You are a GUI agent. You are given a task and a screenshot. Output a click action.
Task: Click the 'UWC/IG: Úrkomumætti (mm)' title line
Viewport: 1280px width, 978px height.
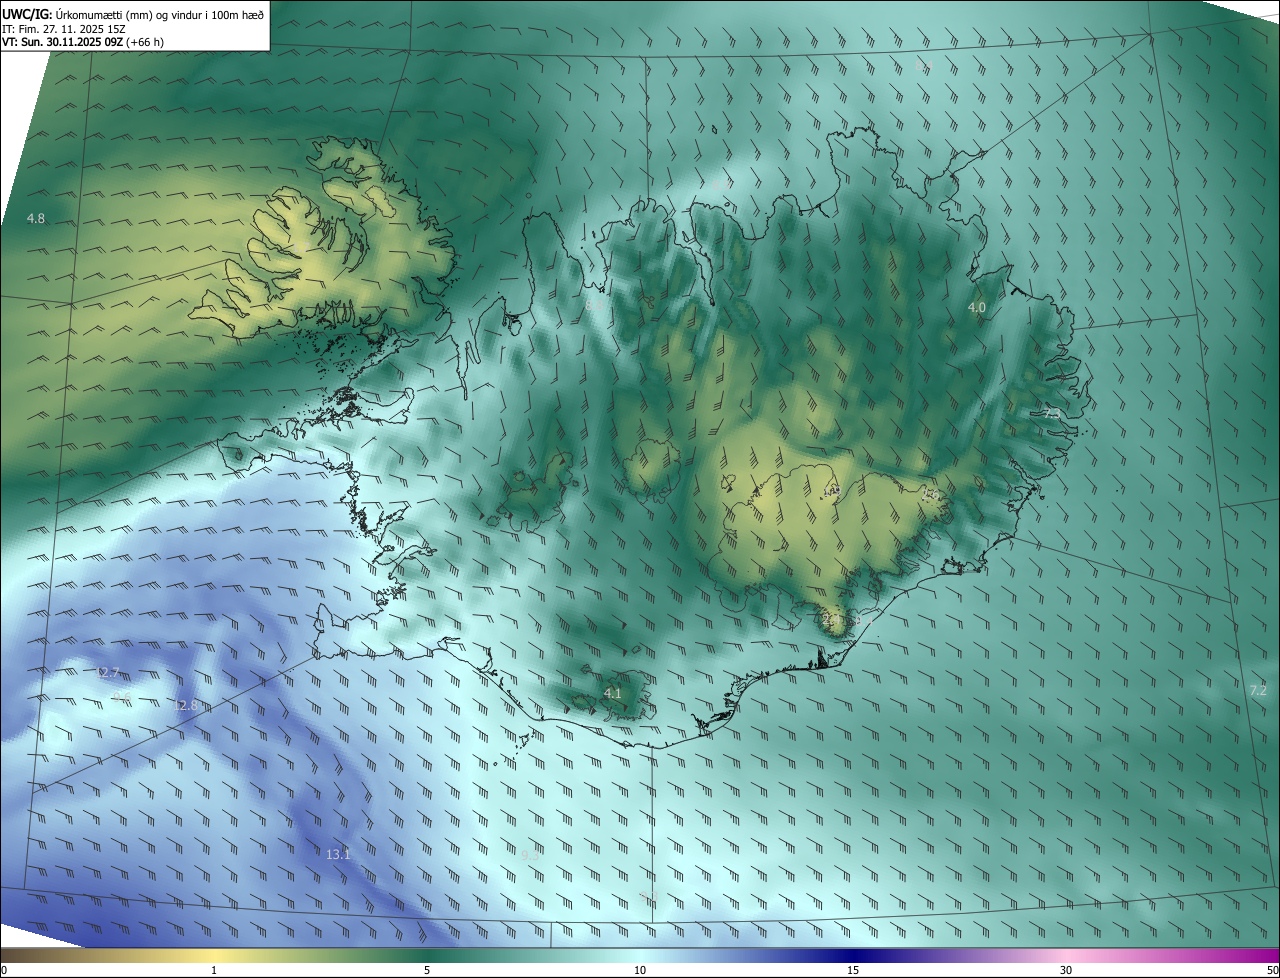point(133,13)
